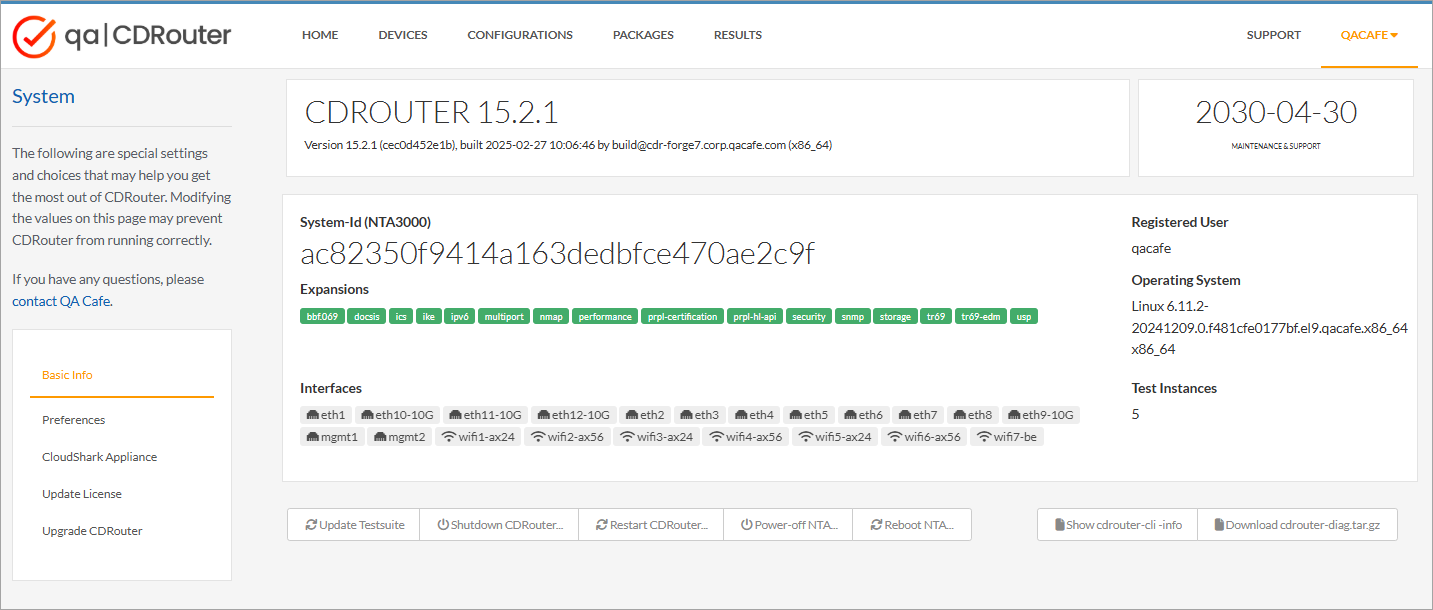The height and width of the screenshot is (610, 1433).
Task: Open CloudShark Appliance section
Action: 99,457
